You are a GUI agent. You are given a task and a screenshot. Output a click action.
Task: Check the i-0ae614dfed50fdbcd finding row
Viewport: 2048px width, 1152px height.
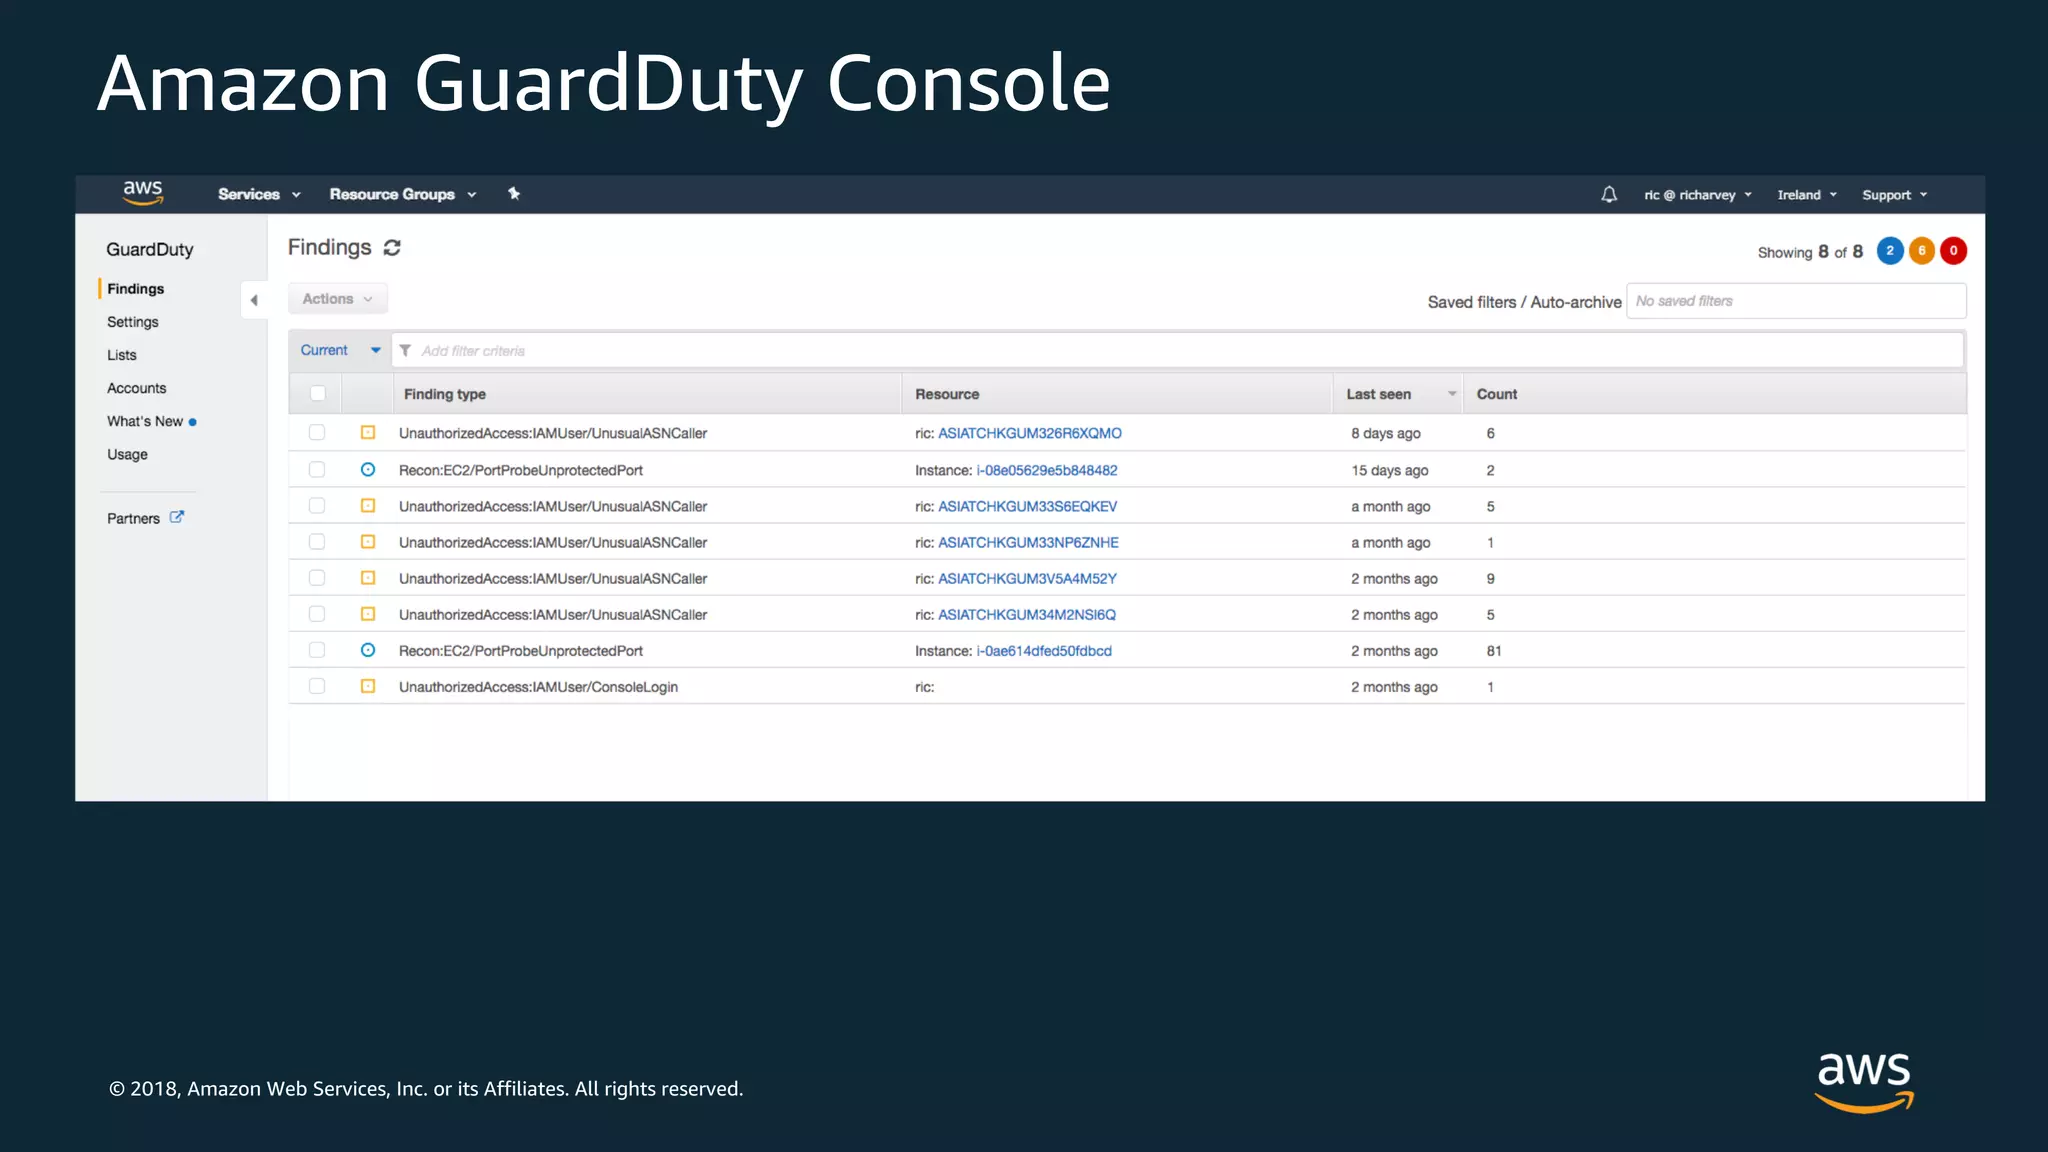(317, 650)
